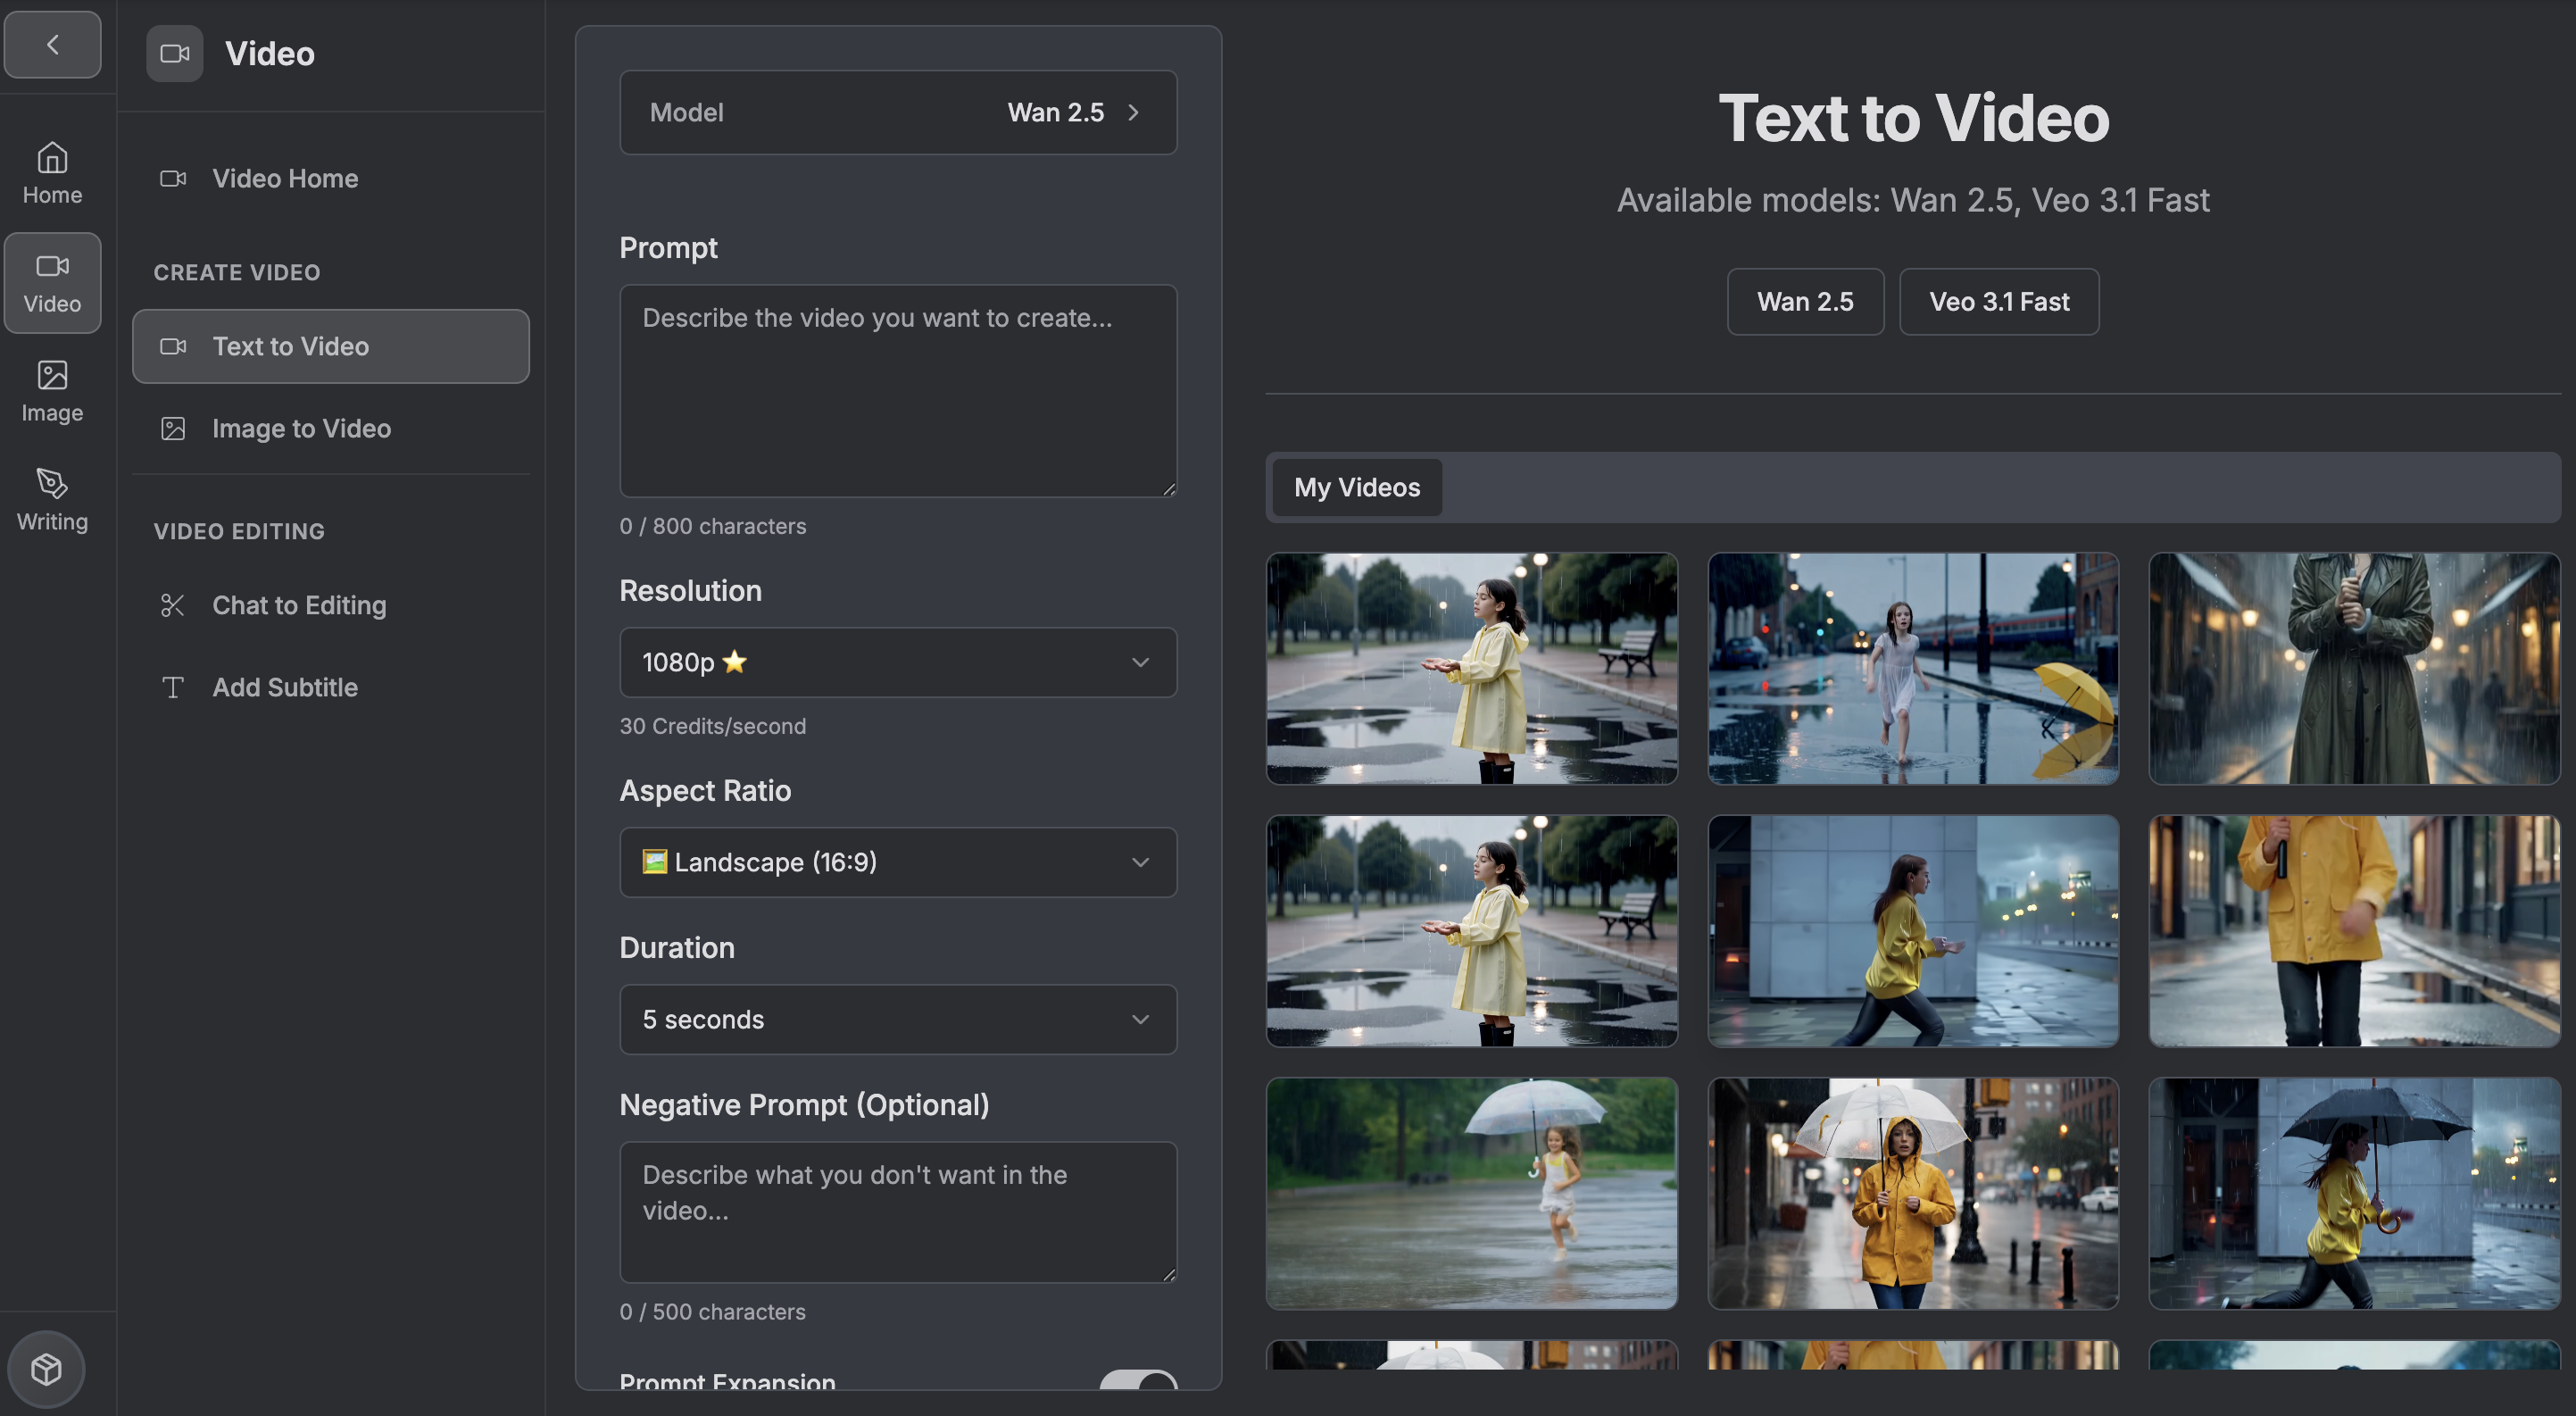This screenshot has height=1416, width=2576.
Task: Switch to the Veo 3.1 Fast model
Action: pyautogui.click(x=1998, y=301)
